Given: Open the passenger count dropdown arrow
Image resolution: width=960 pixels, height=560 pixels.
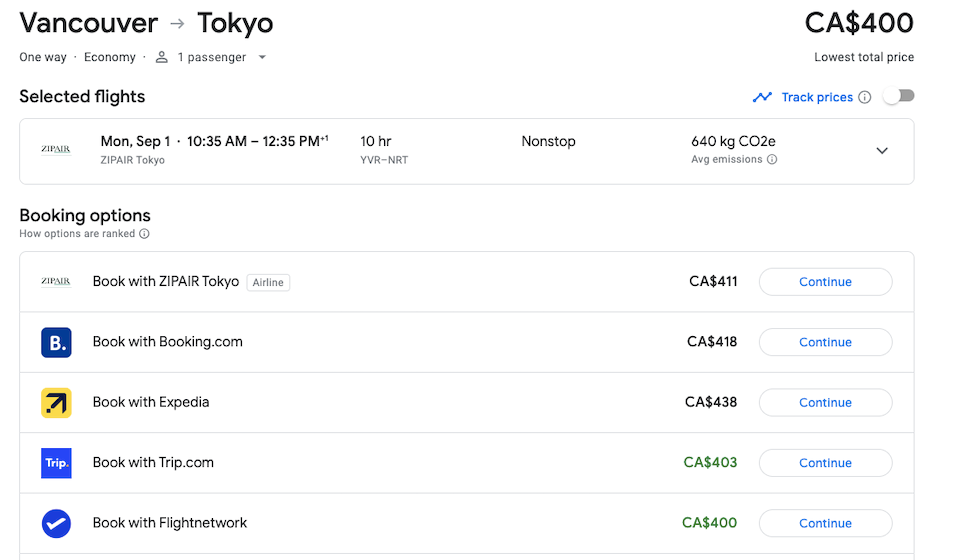Looking at the screenshot, I should click(262, 57).
